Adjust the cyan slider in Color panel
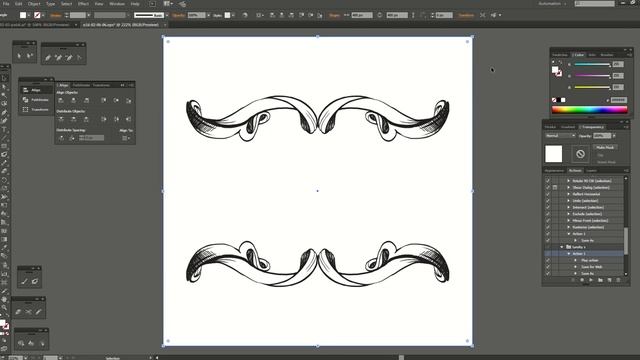 [x=592, y=64]
